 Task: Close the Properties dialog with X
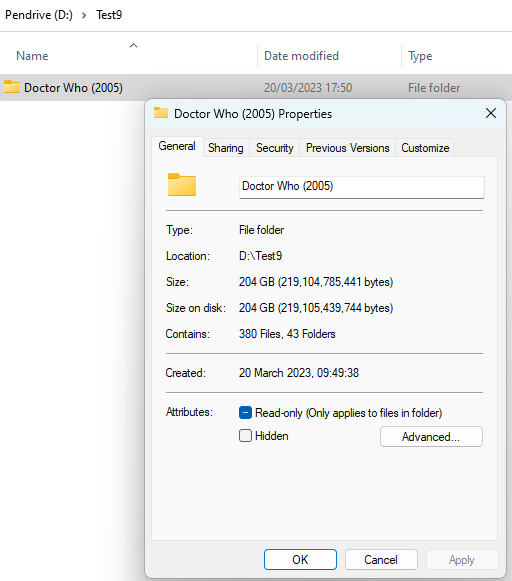coord(491,113)
